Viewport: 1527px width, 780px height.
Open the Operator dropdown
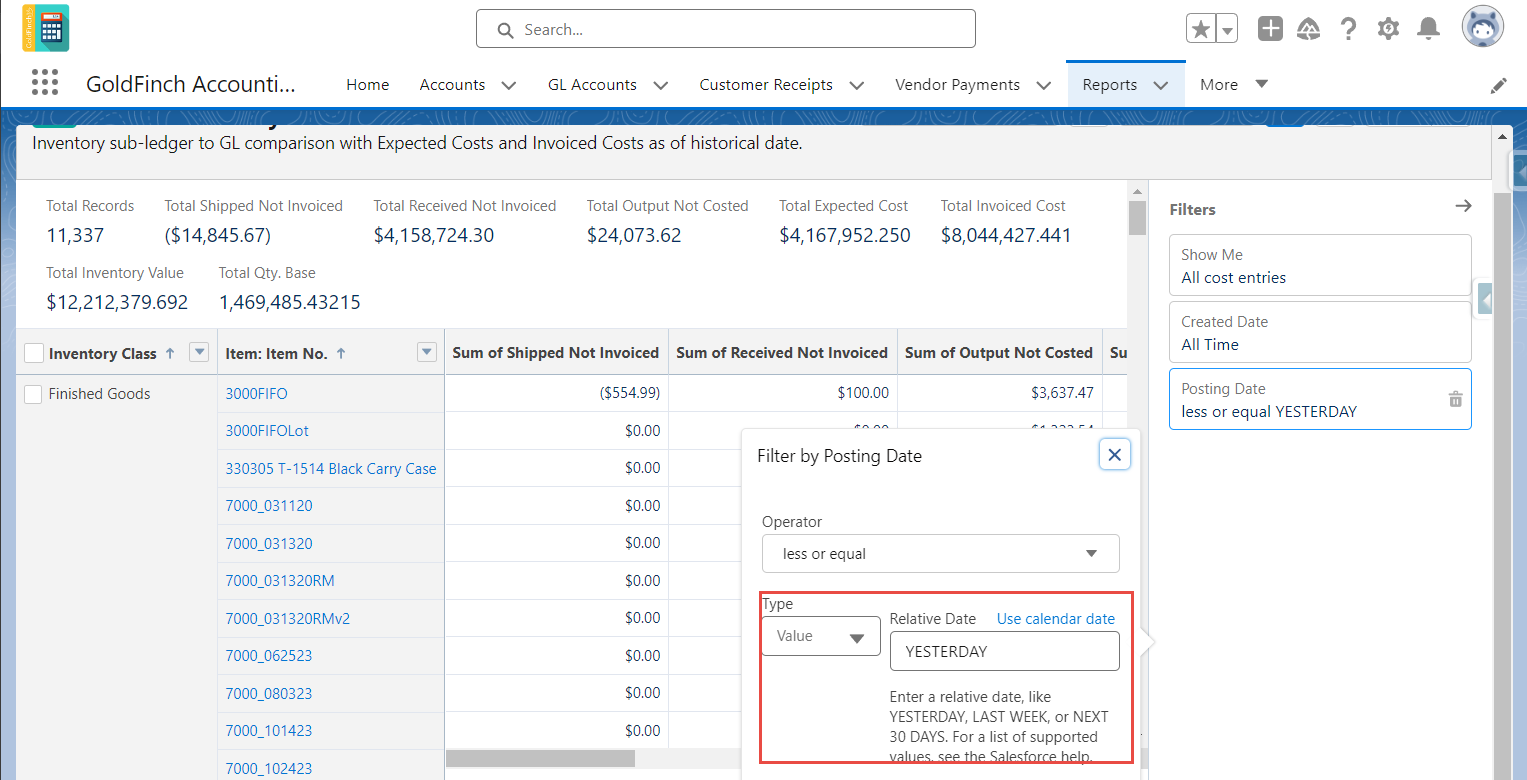[x=940, y=553]
